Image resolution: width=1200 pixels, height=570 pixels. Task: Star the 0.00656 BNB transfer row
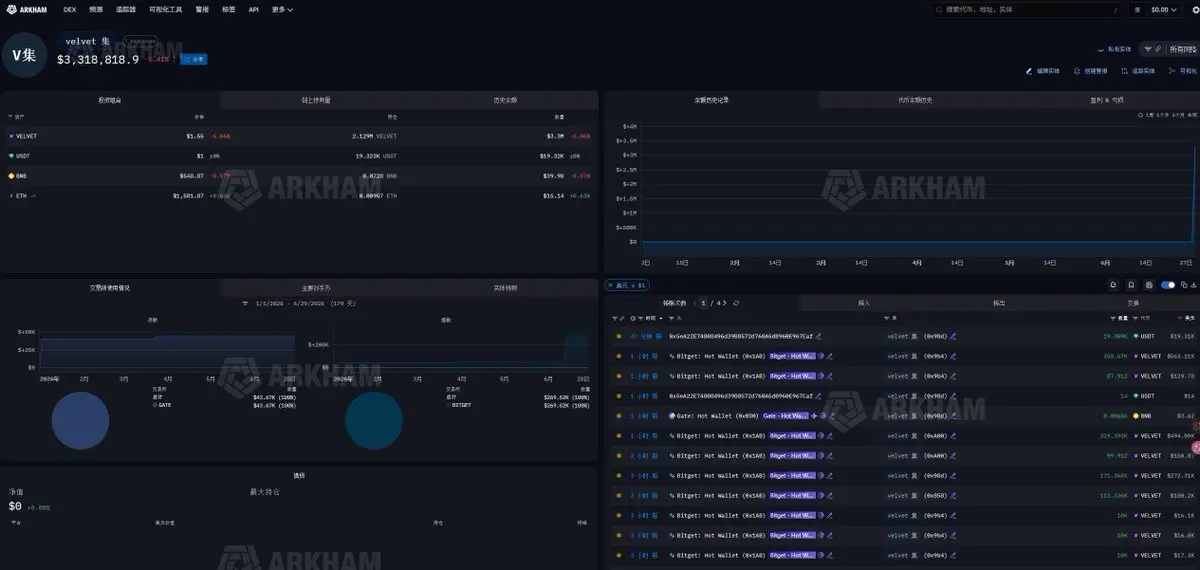(619, 415)
